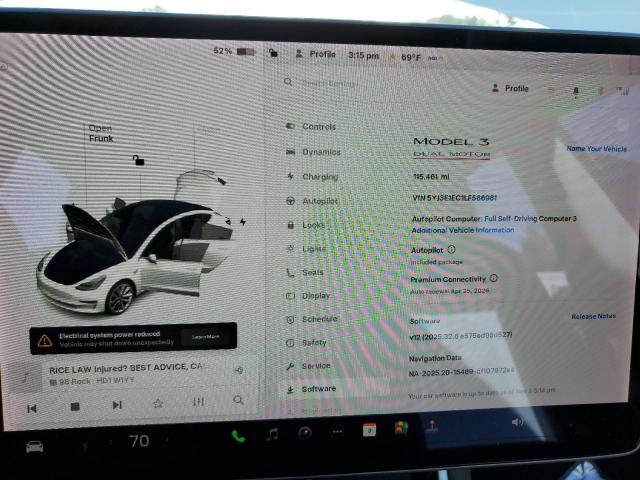Open the Music app icon
This screenshot has height=480, width=640.
(x=272, y=434)
